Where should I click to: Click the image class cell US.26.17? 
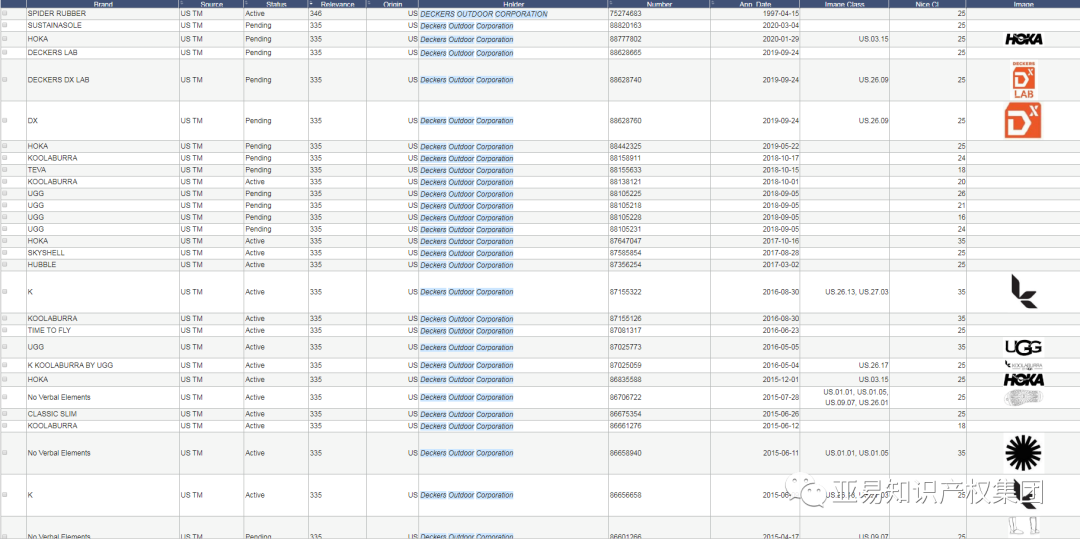point(873,366)
